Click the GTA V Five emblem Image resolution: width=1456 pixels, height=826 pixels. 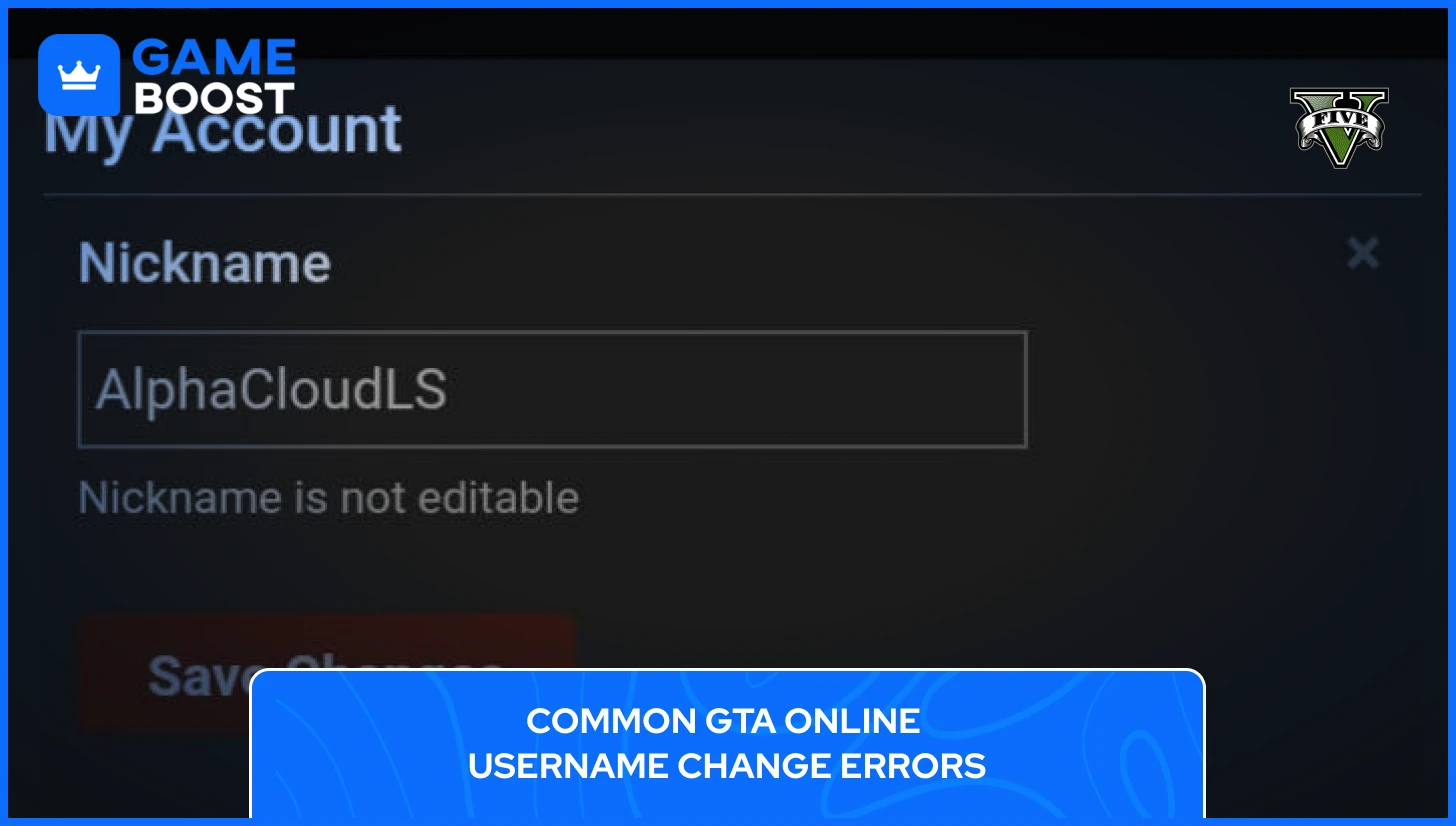1339,128
